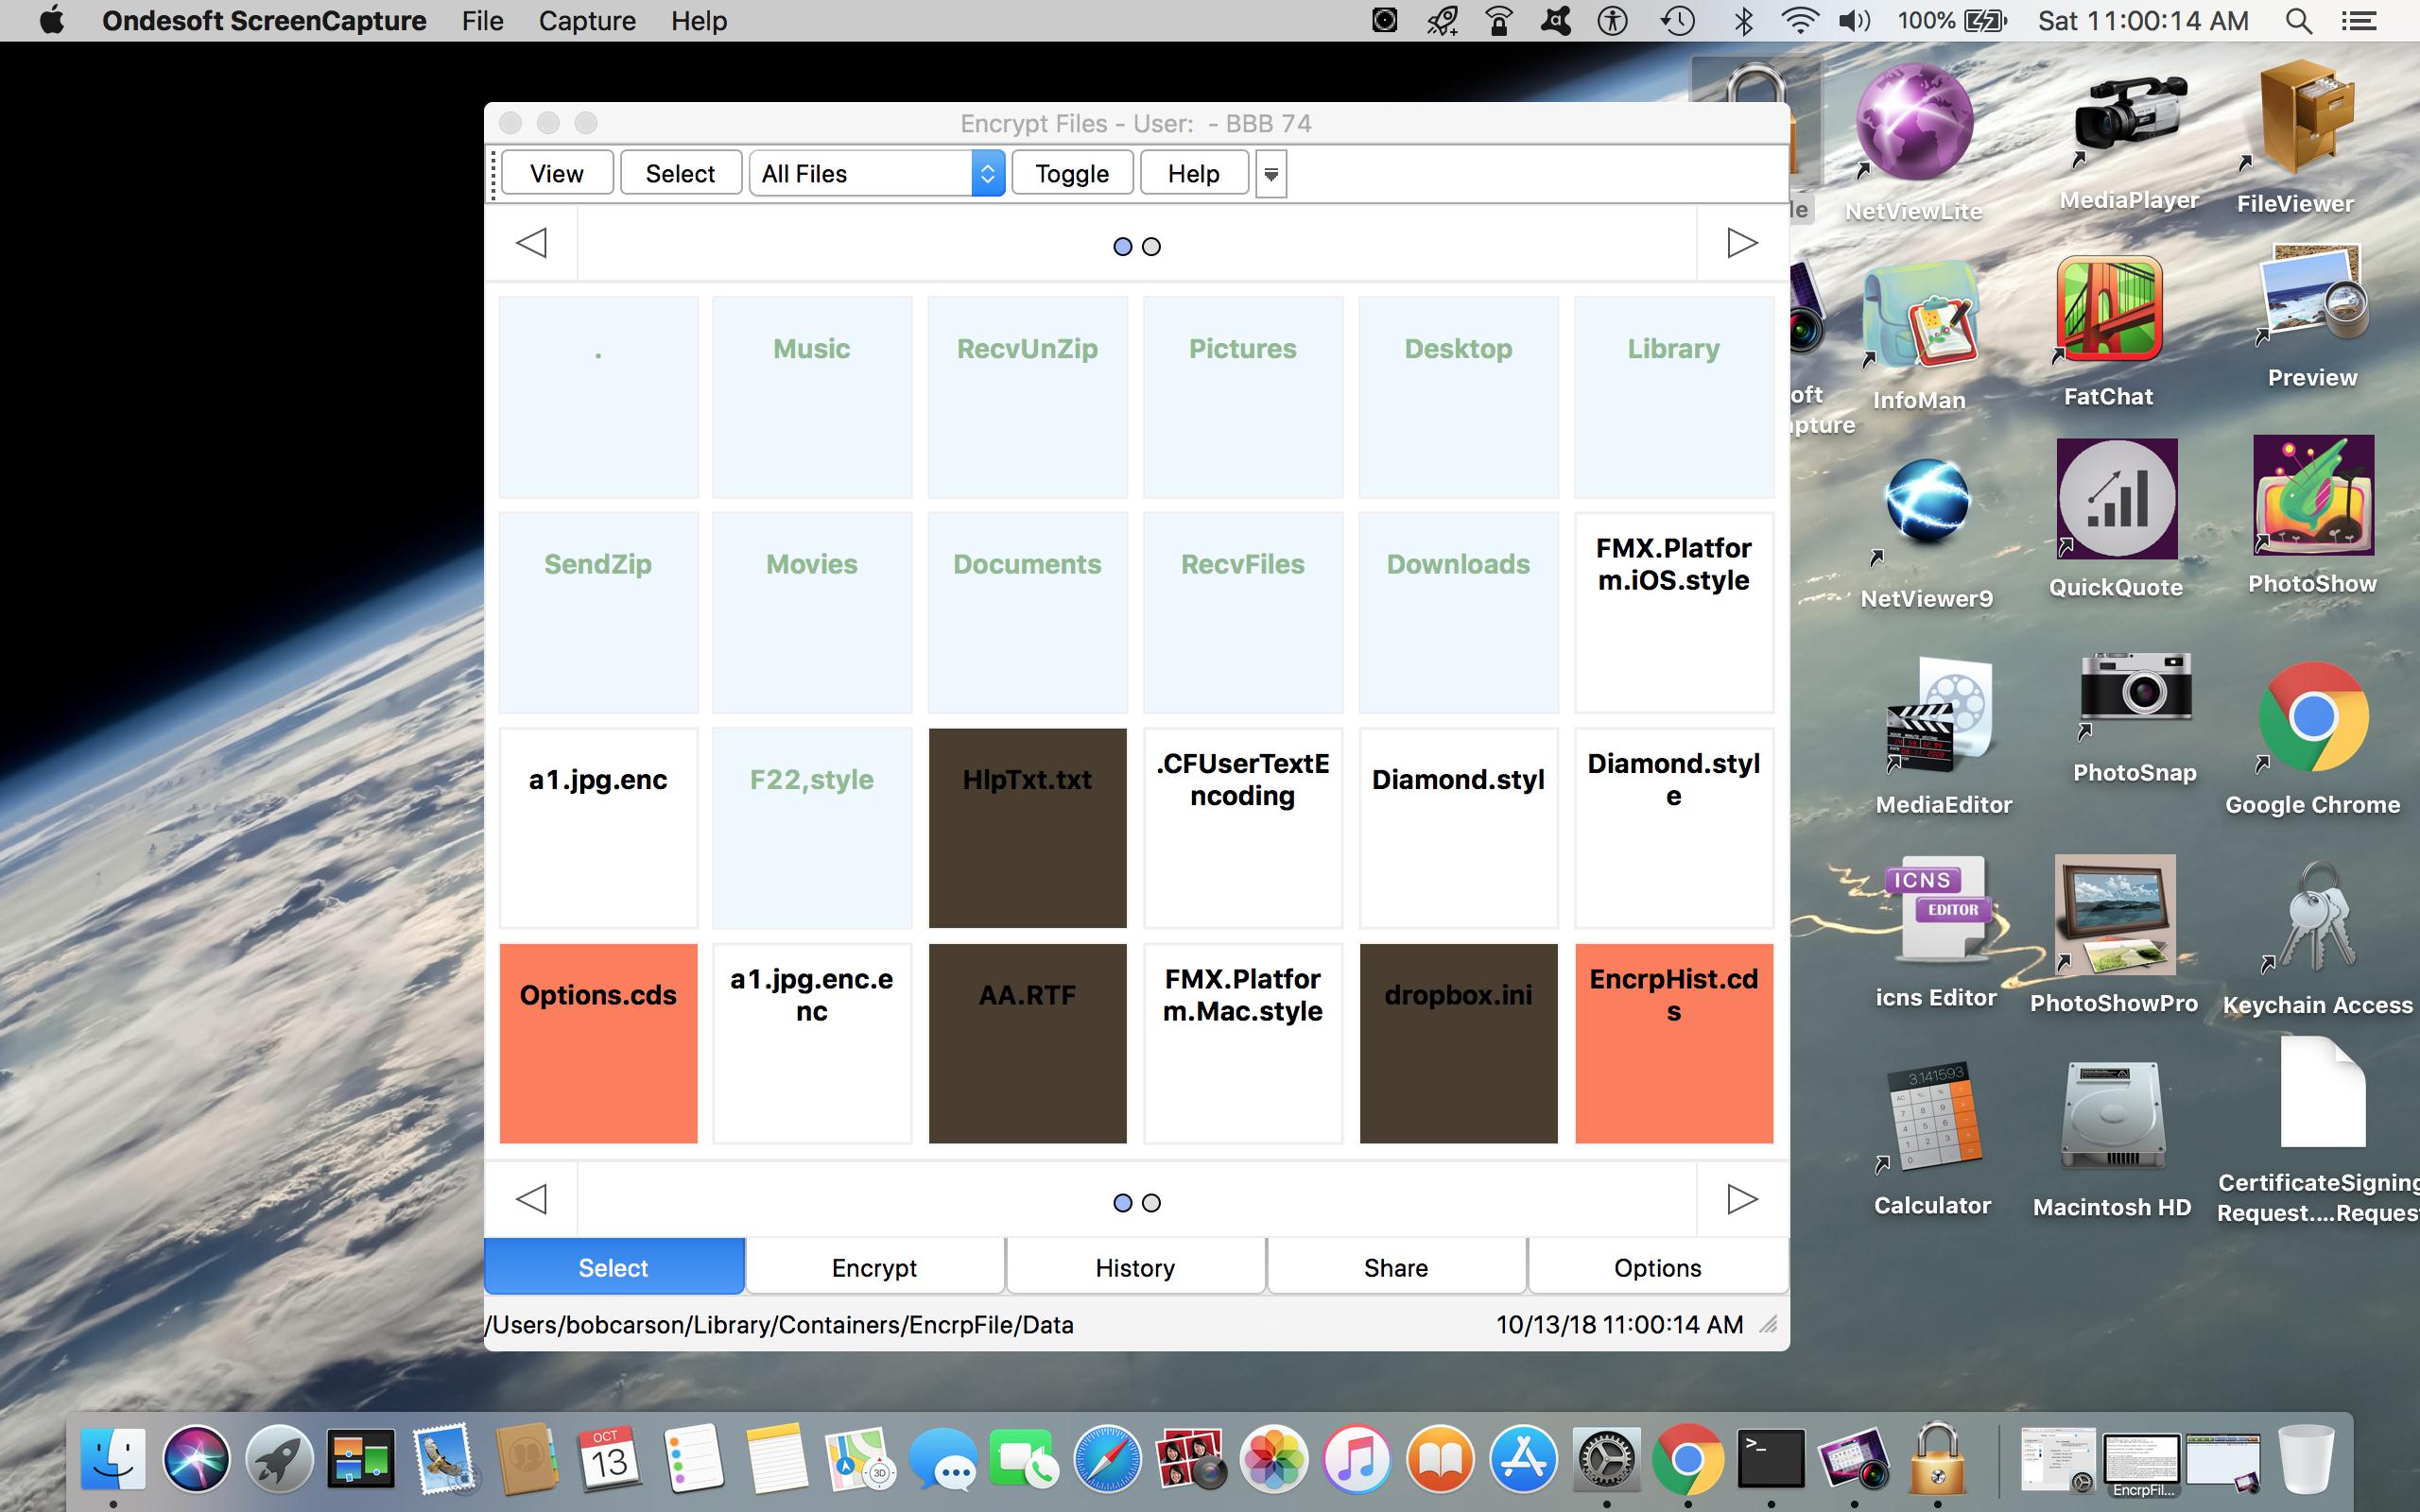Open Keychain Access keys icon

[x=2317, y=918]
